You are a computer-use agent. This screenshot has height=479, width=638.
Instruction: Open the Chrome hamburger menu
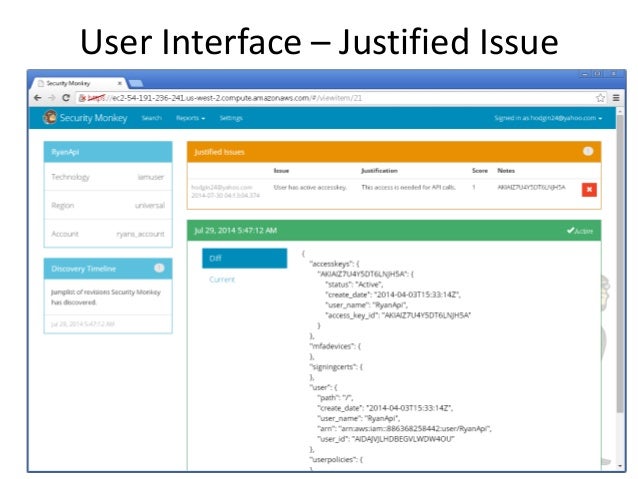click(616, 98)
